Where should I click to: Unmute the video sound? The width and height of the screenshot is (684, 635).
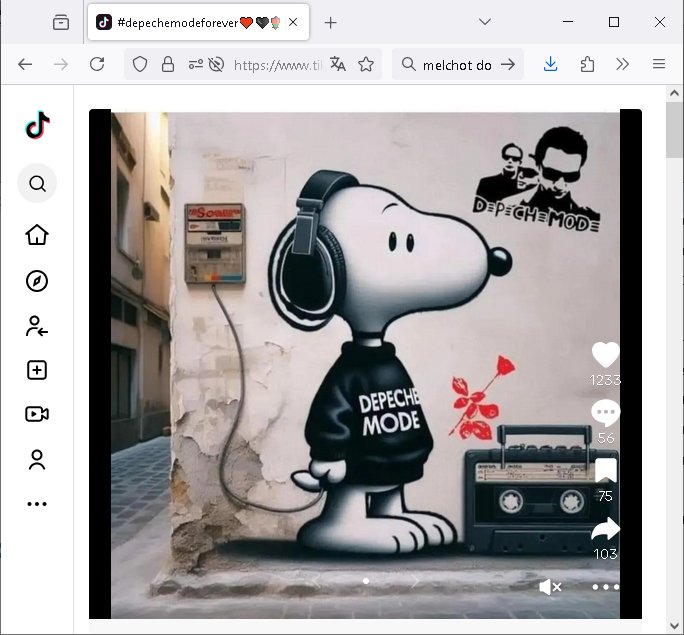pos(550,587)
